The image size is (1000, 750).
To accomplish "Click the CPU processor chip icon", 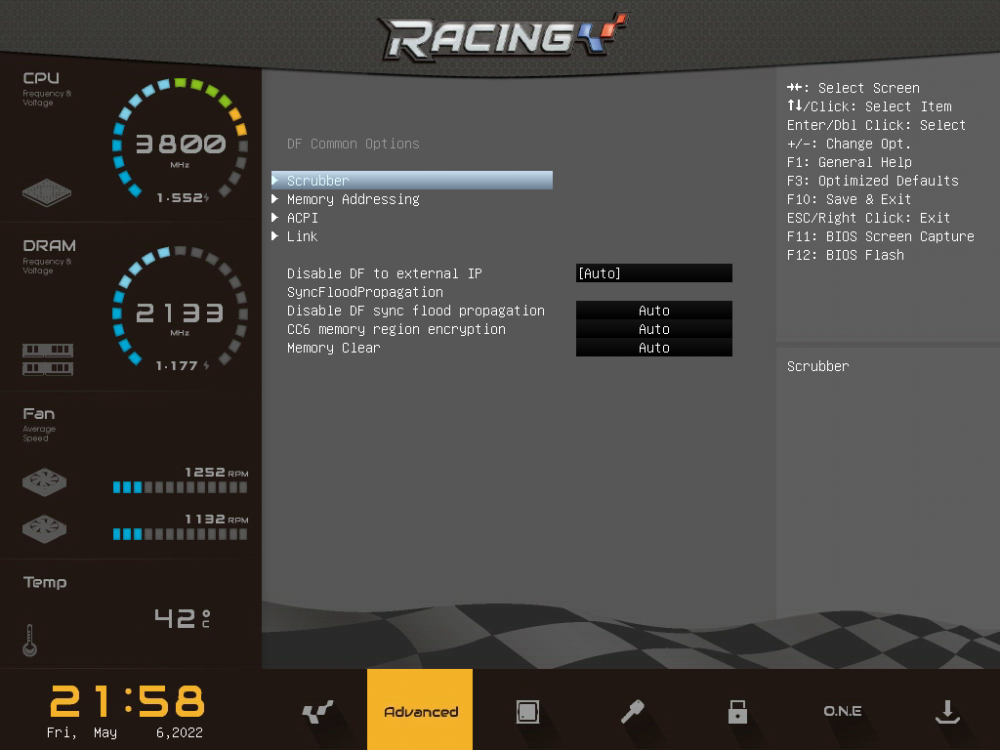I will pyautogui.click(x=47, y=193).
